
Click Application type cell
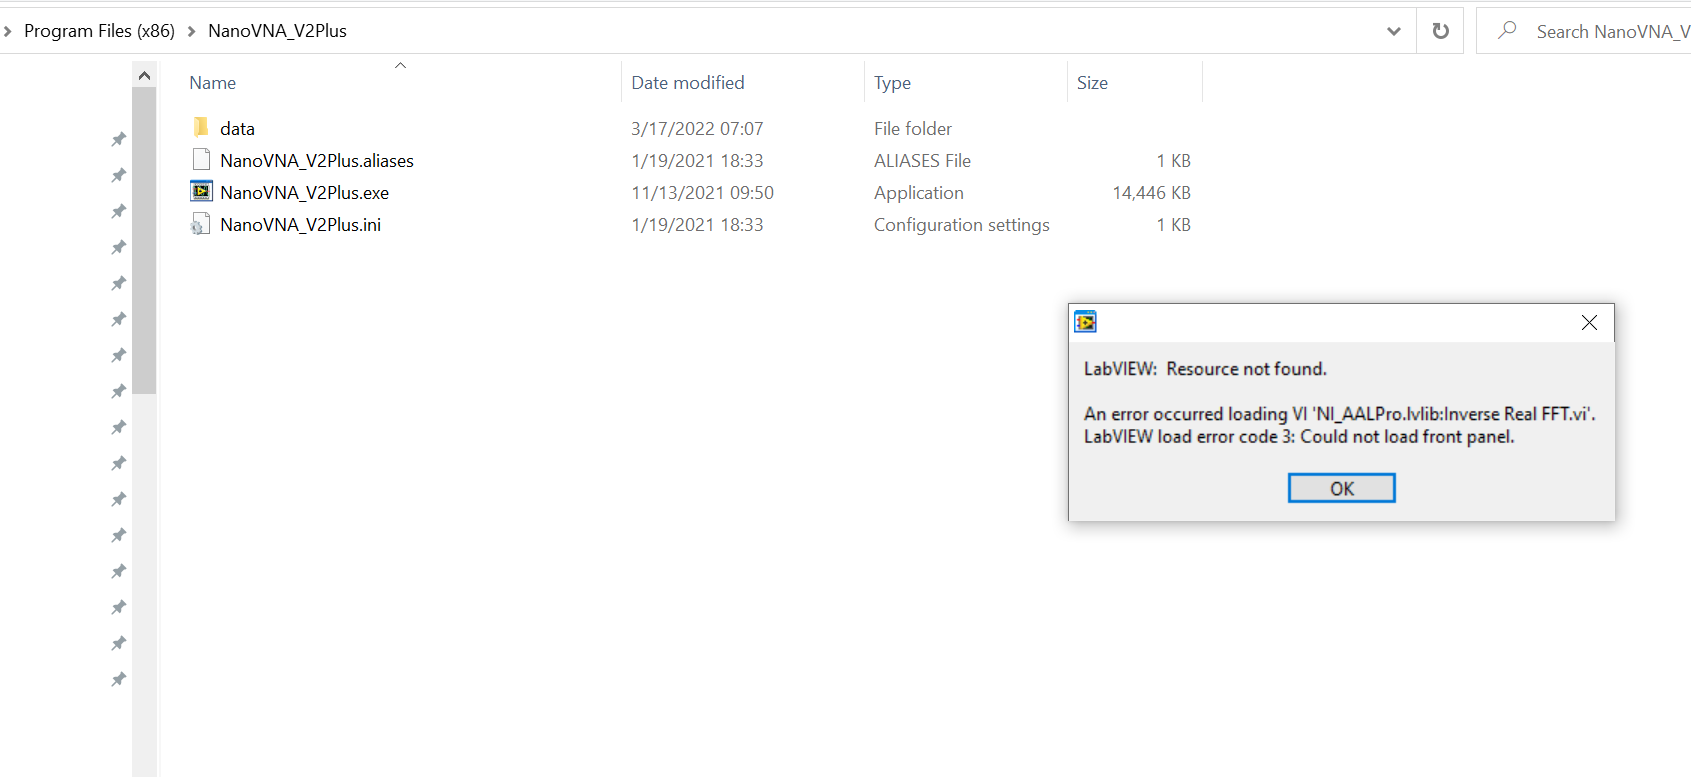(x=919, y=192)
